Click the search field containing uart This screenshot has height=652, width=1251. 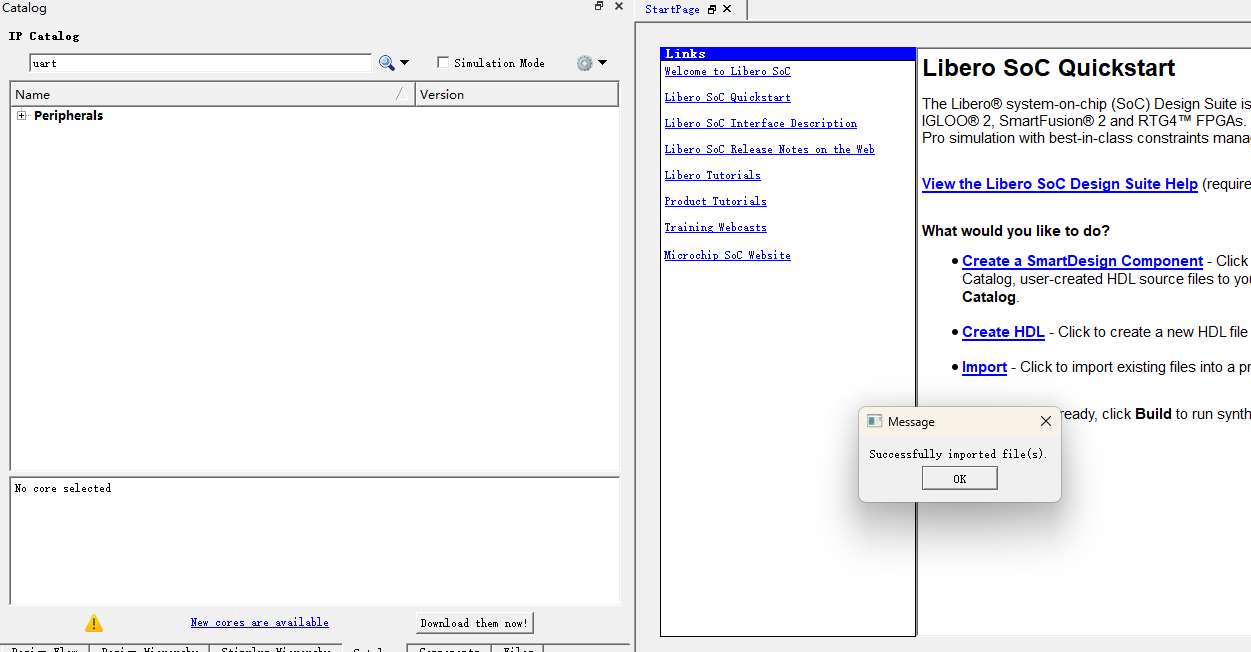200,63
